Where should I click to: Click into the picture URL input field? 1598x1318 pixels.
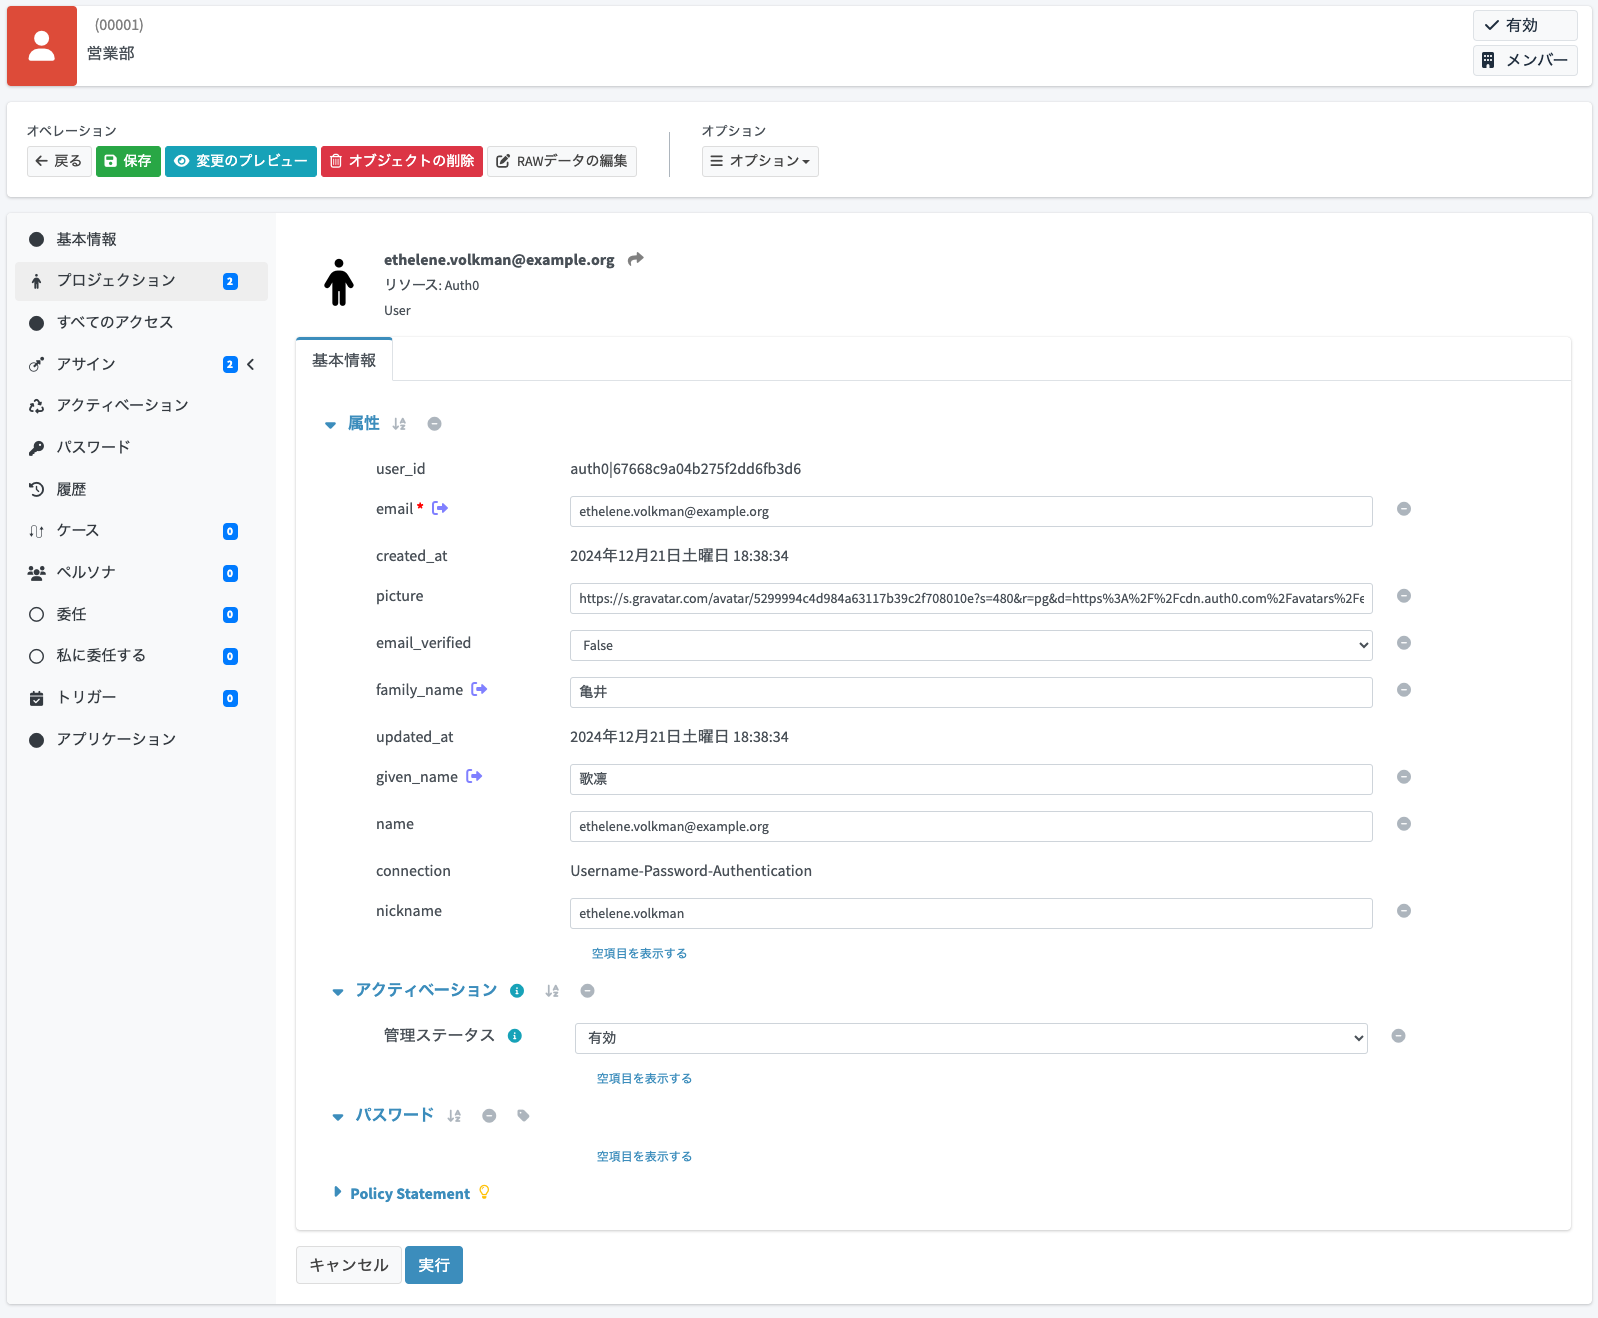coord(971,598)
